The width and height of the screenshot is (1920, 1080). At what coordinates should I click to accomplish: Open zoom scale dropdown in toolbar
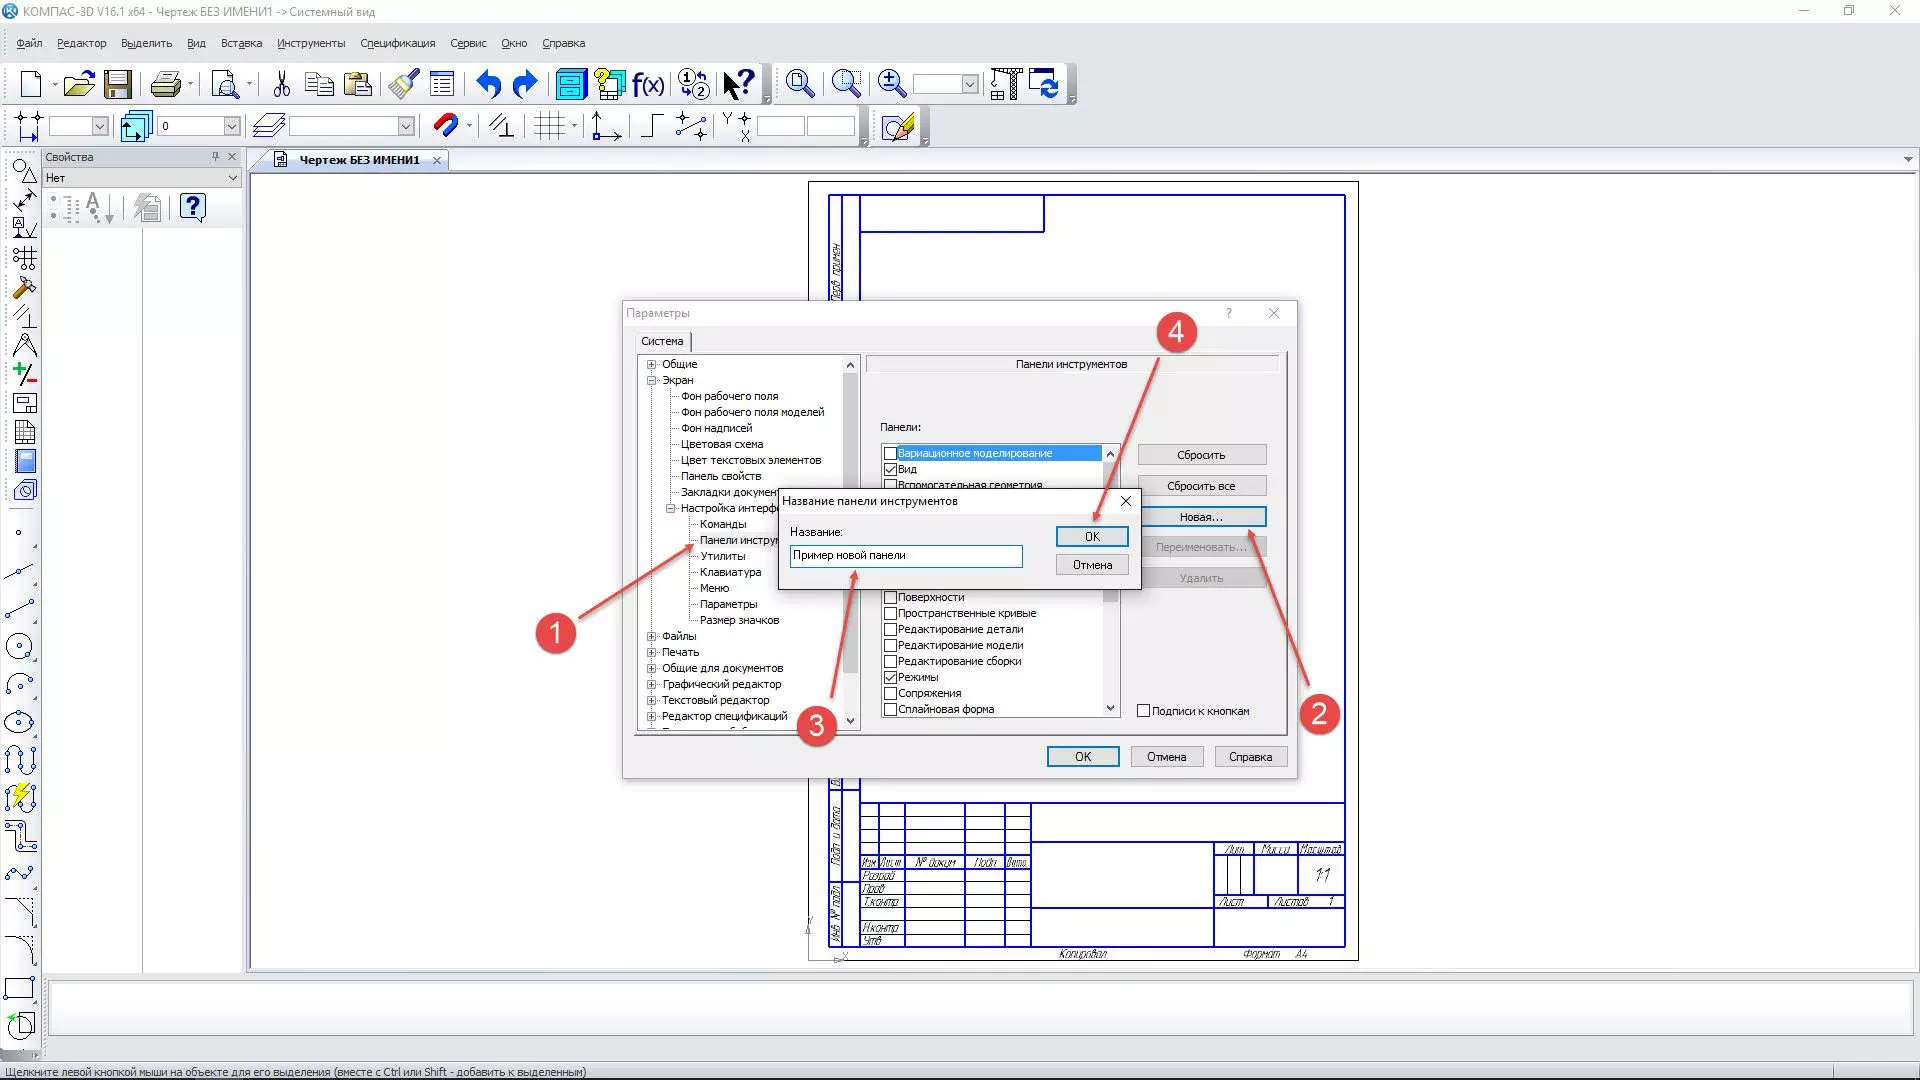click(x=969, y=85)
